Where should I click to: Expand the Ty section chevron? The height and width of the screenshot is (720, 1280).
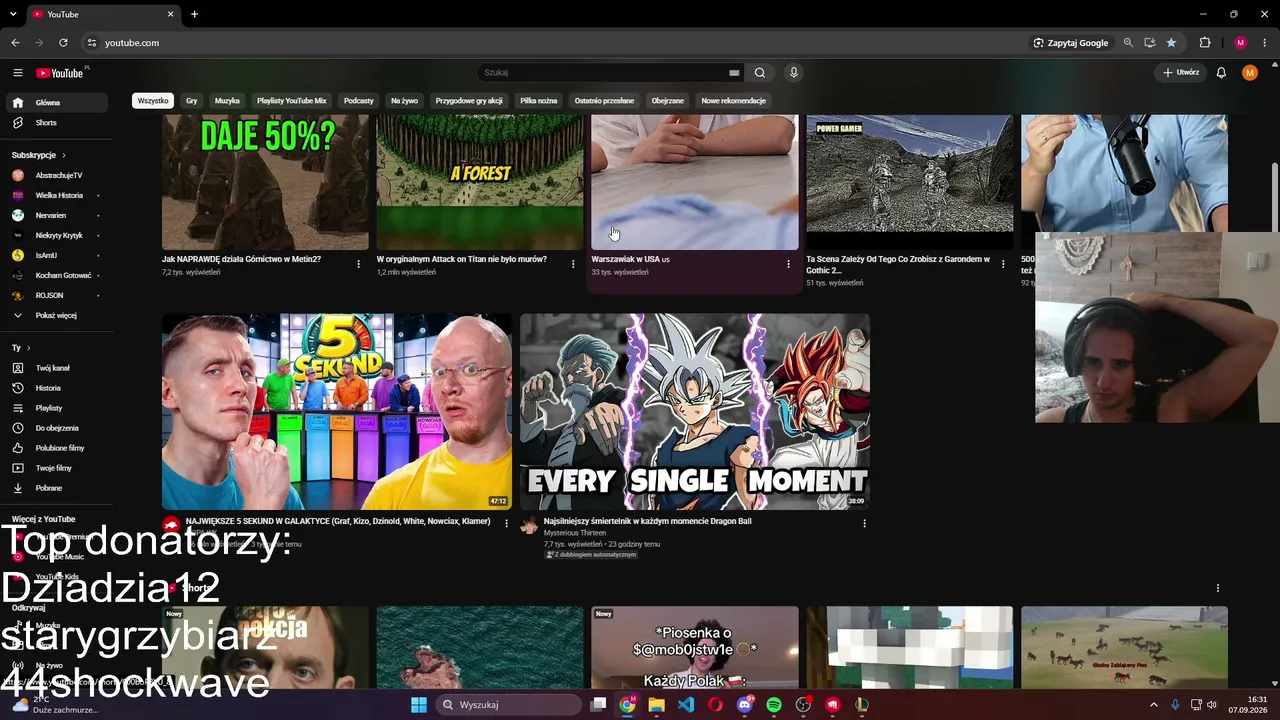(29, 348)
